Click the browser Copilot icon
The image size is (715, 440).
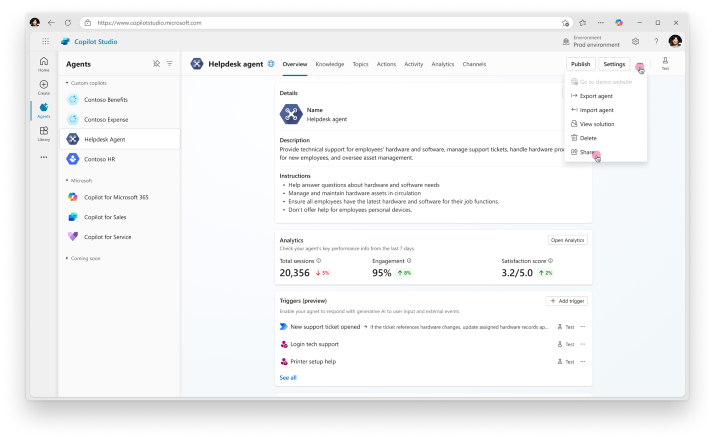(x=619, y=22)
